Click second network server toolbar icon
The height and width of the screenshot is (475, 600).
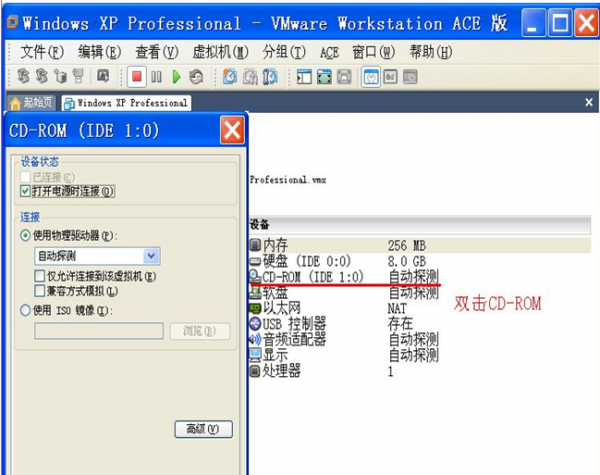click(x=42, y=76)
